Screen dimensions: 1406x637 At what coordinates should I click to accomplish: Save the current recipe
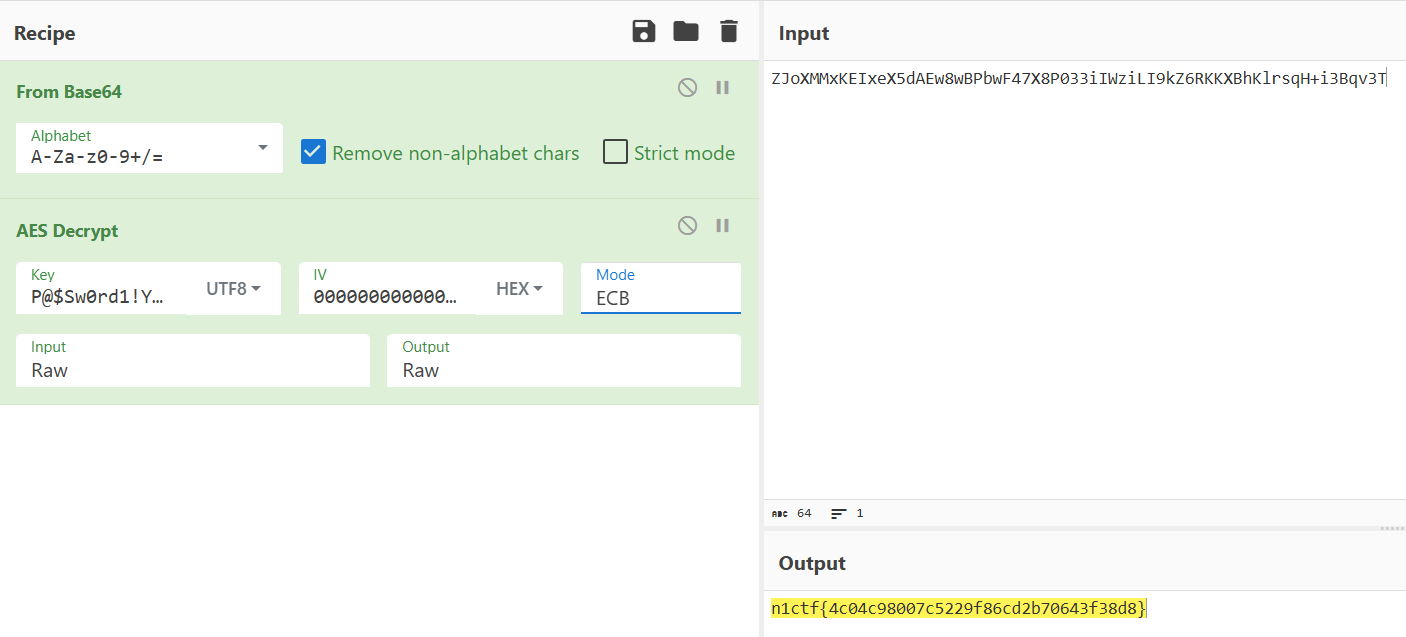(x=644, y=32)
